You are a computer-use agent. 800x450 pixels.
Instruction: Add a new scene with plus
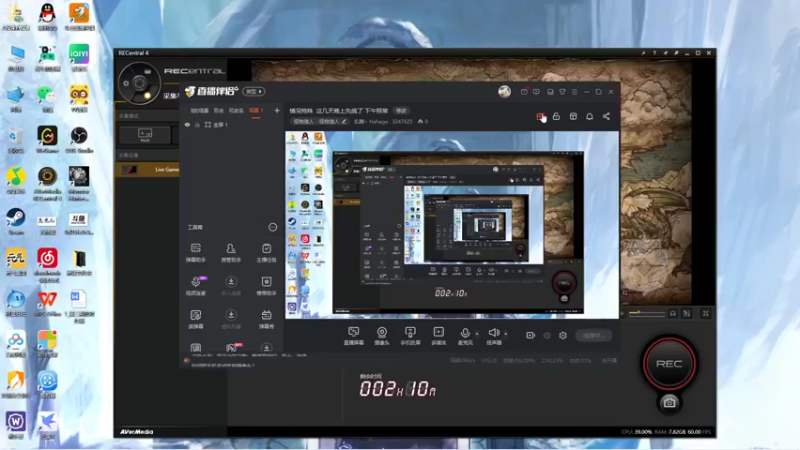click(x=277, y=110)
